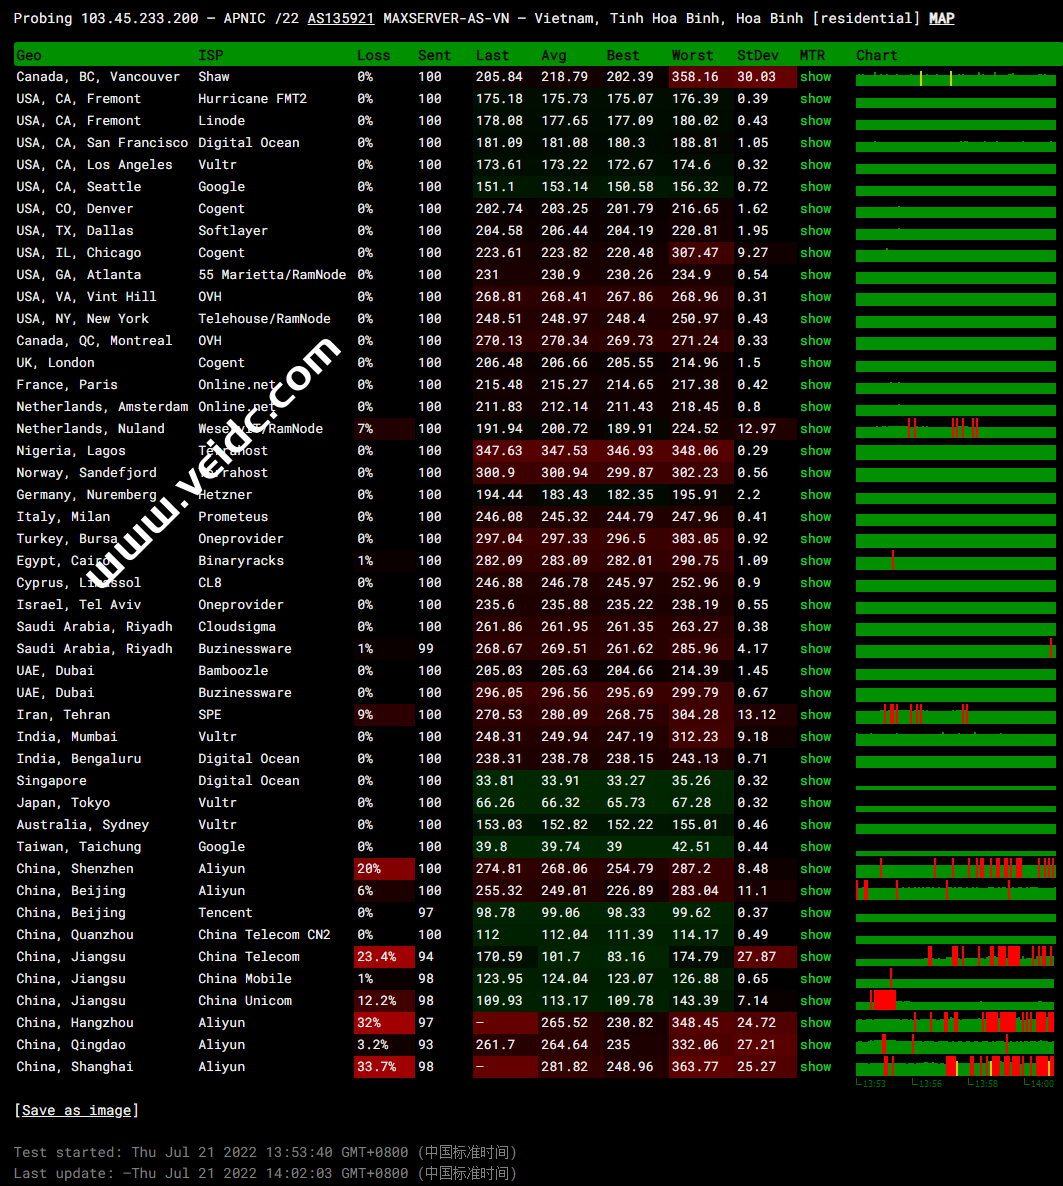
Task: Show MTR for Los Angeles Vultr row
Action: [816, 165]
